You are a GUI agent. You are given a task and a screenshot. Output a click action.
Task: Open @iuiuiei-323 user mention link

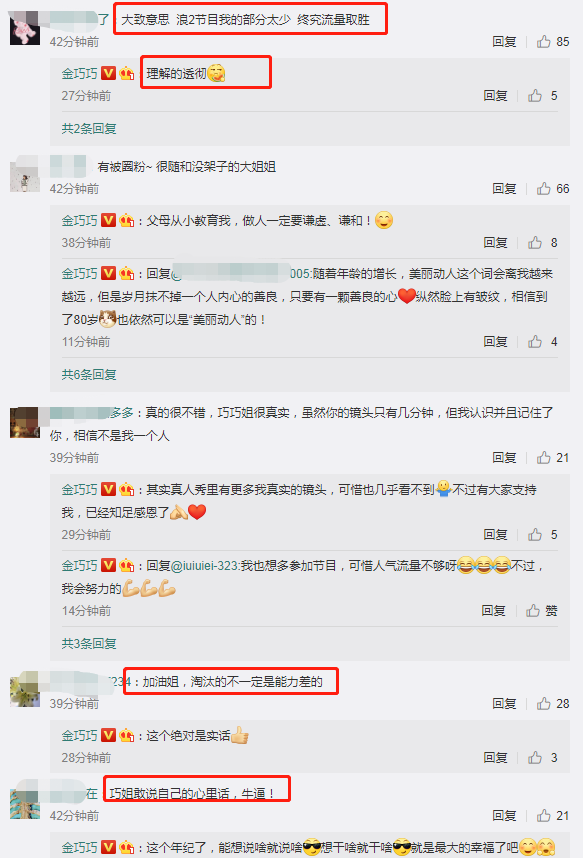click(x=205, y=566)
